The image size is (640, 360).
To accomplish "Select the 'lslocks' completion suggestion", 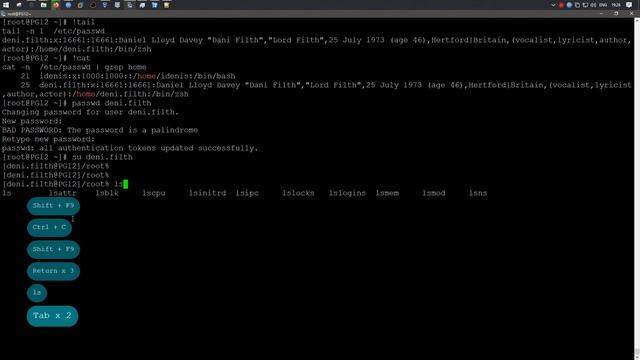I will [298, 193].
